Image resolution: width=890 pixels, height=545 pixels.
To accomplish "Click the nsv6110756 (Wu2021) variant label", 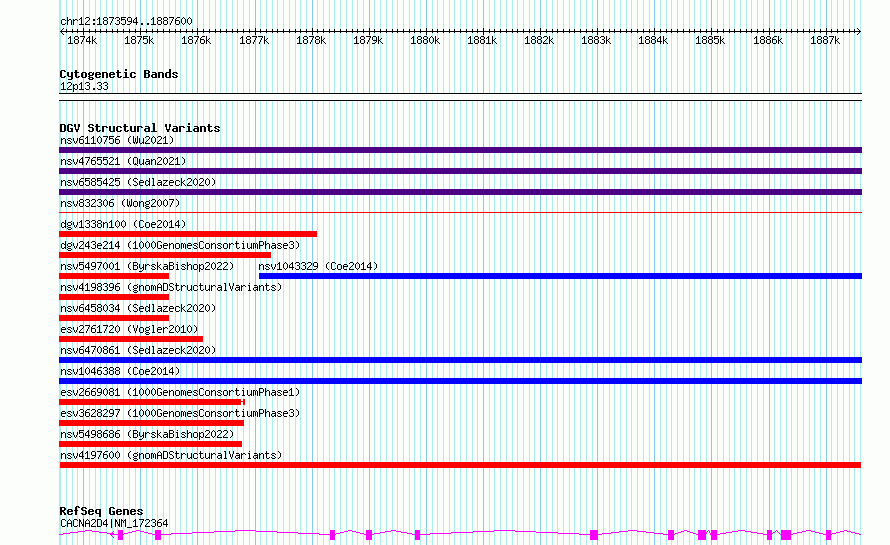I will 117,140.
